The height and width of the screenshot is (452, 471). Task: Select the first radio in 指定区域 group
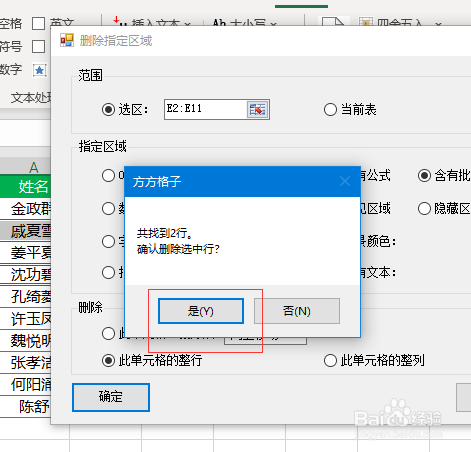(108, 175)
